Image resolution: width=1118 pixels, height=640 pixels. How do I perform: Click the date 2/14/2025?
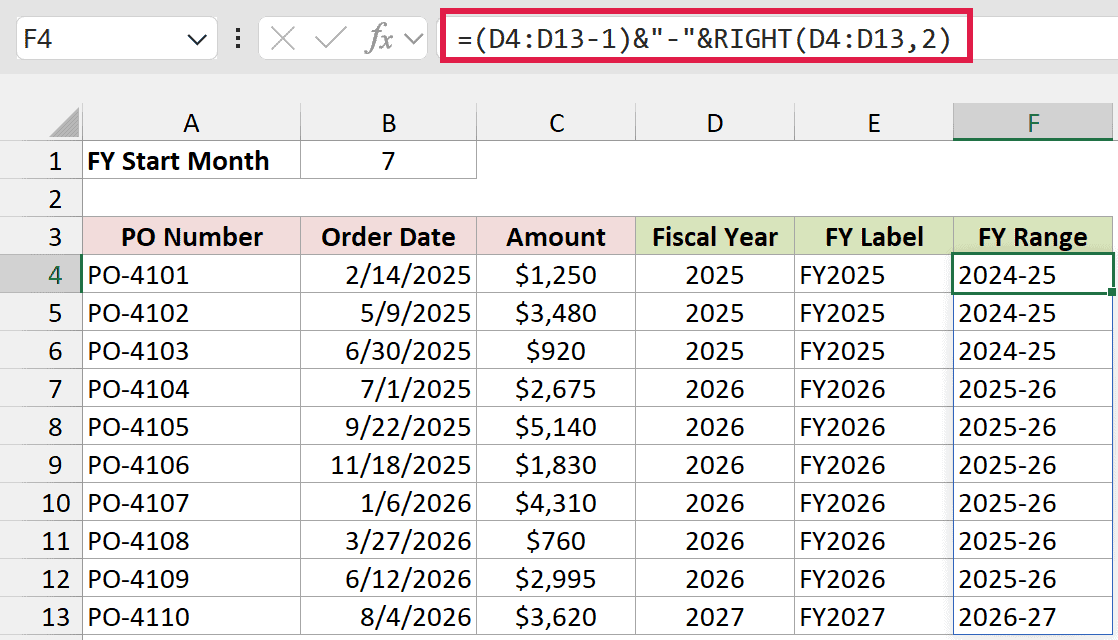389,274
